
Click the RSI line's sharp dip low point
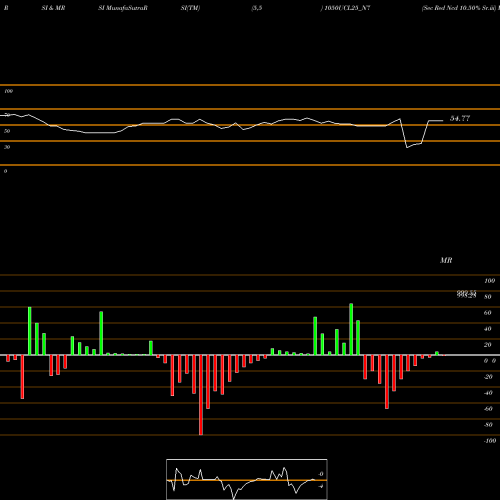point(407,147)
